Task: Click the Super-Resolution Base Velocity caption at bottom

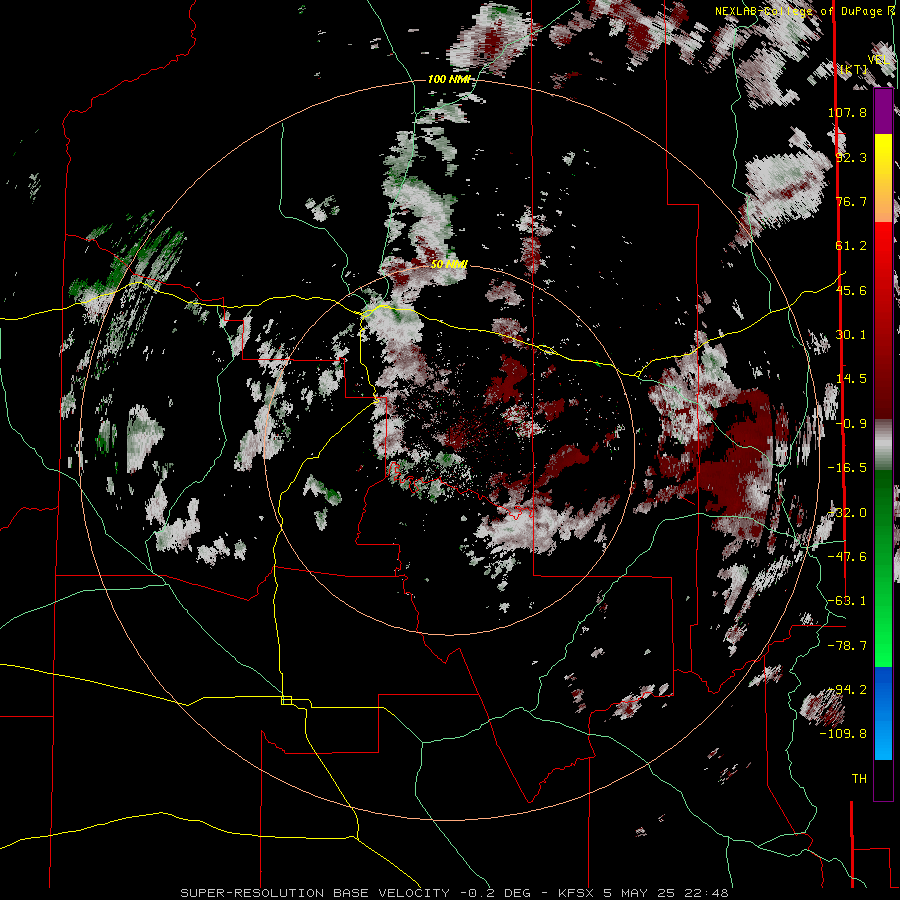Action: (x=455, y=893)
